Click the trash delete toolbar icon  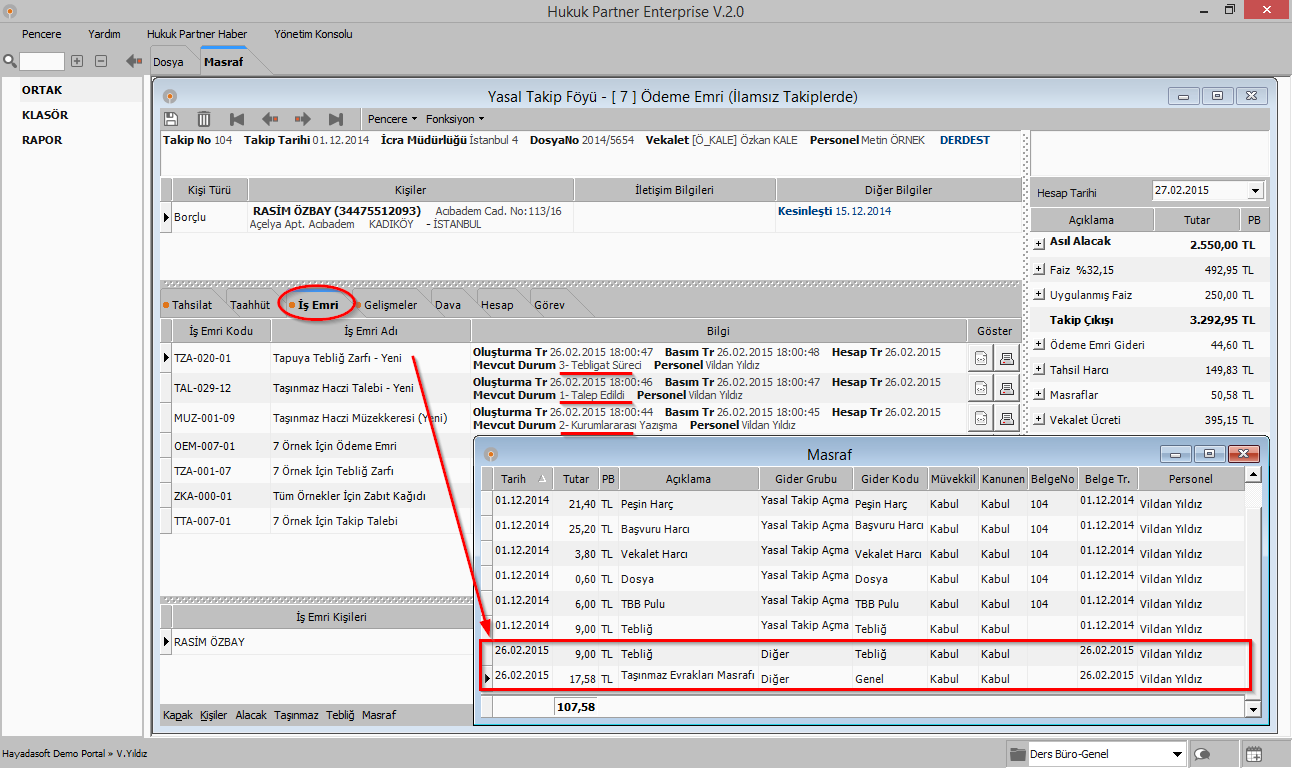(x=204, y=119)
